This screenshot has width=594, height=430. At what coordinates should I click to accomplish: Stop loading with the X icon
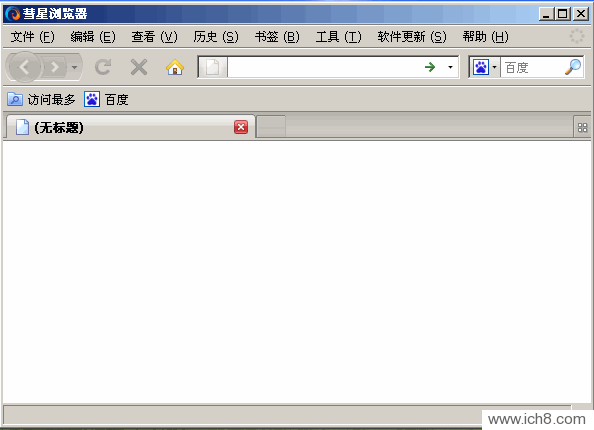point(139,67)
